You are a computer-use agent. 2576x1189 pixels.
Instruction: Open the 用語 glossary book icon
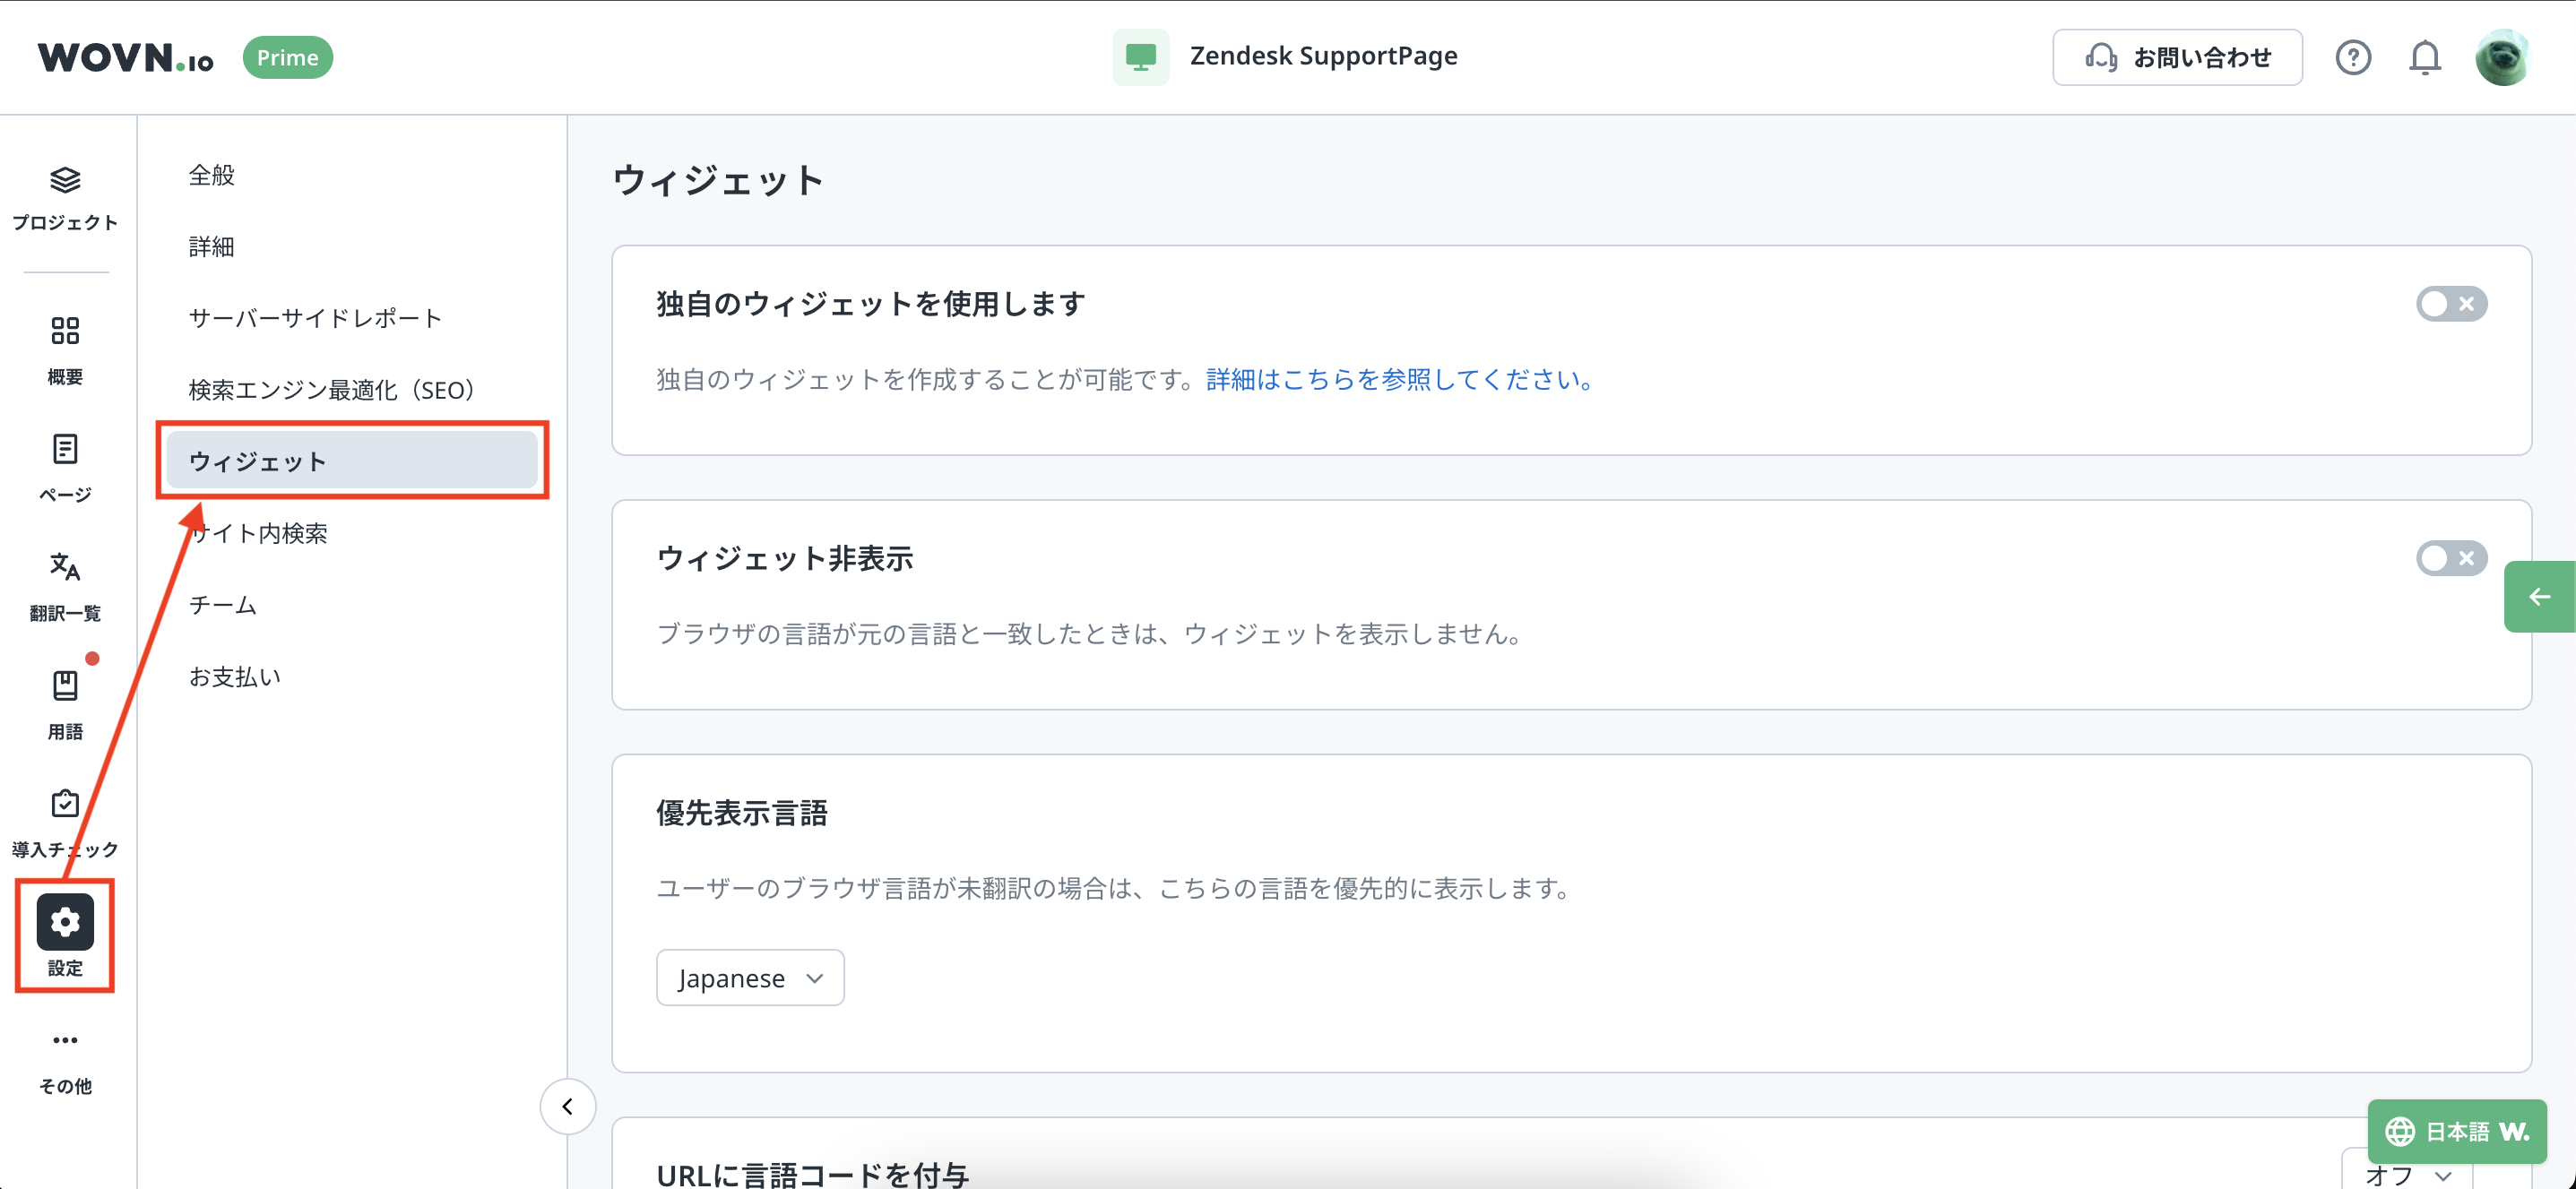point(65,686)
